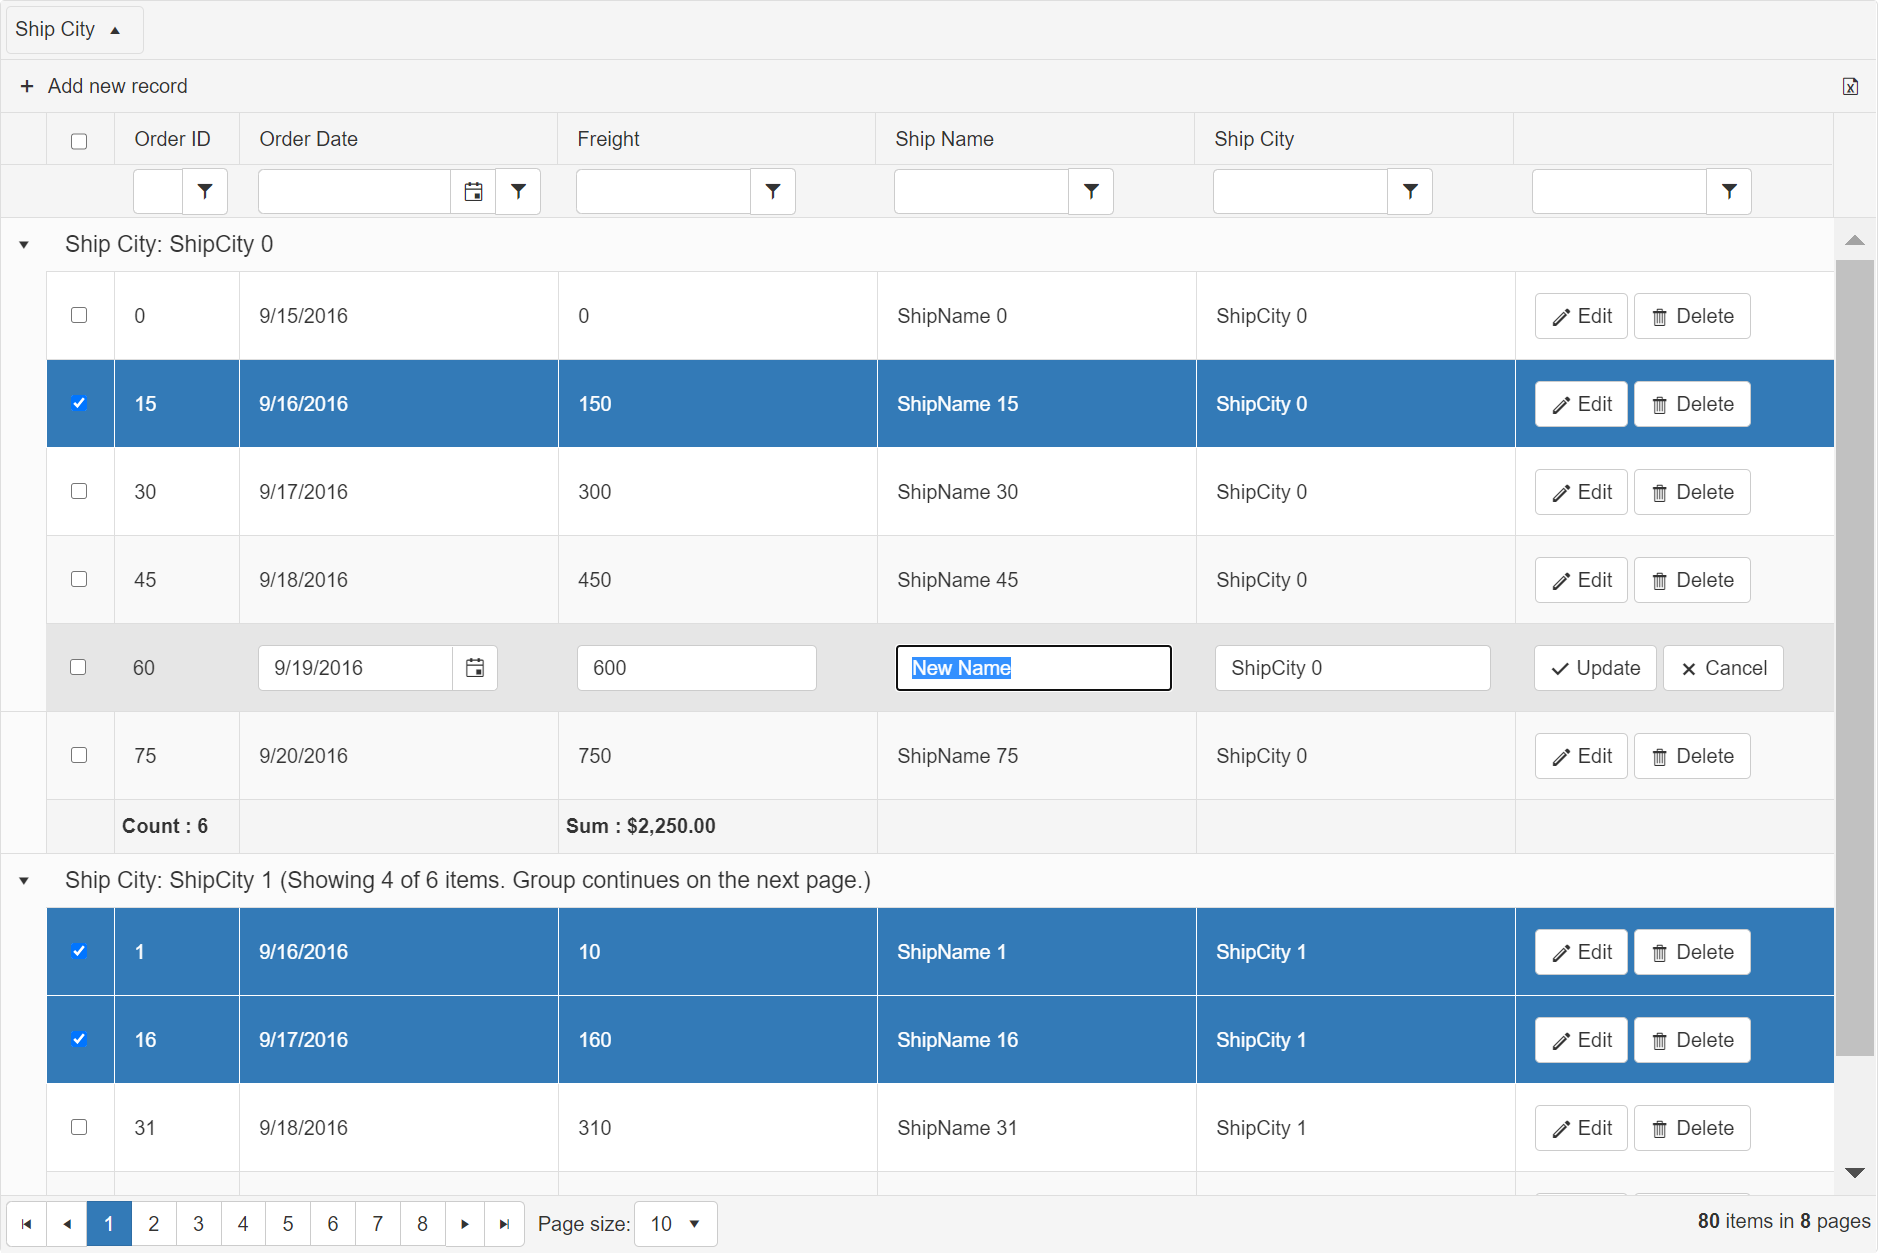The height and width of the screenshot is (1254, 1878).
Task: Go to page 6
Action: coord(333,1224)
